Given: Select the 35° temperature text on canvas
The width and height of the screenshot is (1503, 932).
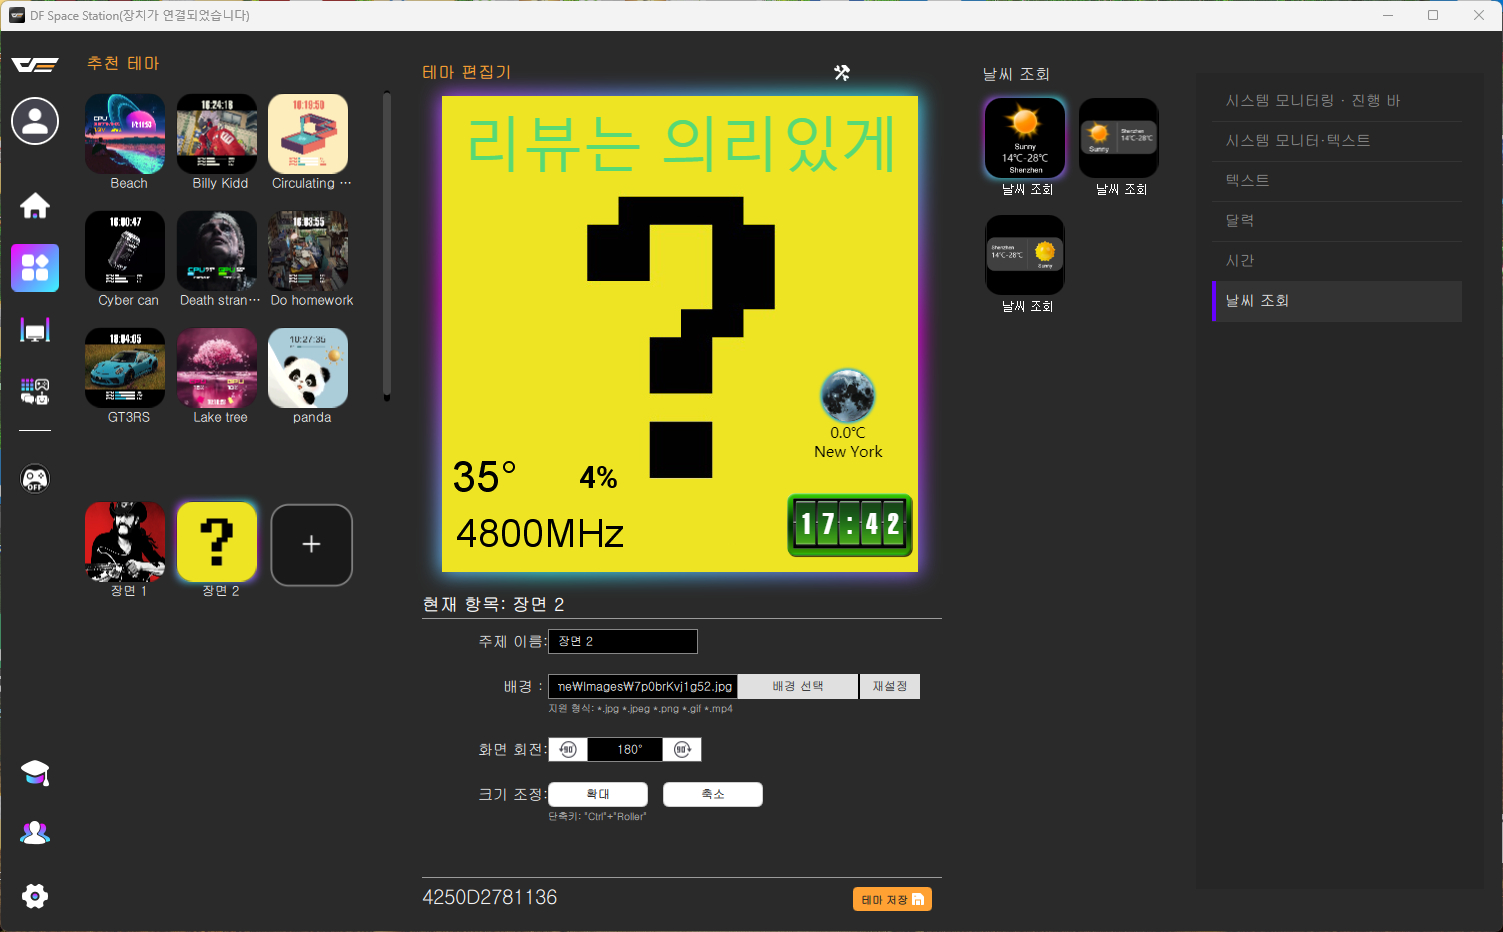Looking at the screenshot, I should point(484,477).
